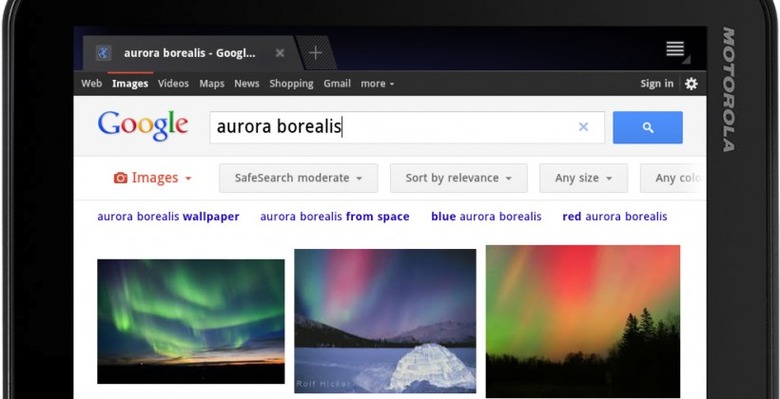This screenshot has width=780, height=399.
Task: Open the red Images mode dropdown
Action: [153, 178]
